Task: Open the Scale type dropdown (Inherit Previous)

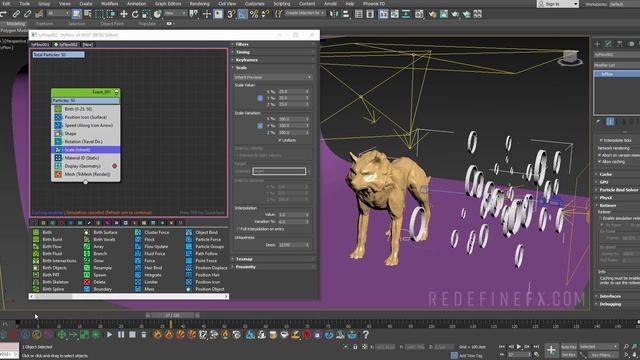Action: (x=273, y=77)
